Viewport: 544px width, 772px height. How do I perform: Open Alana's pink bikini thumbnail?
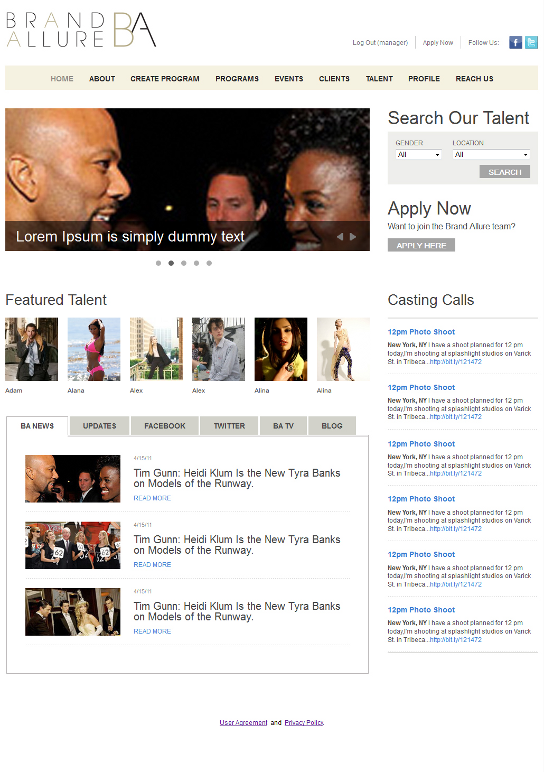tap(94, 349)
